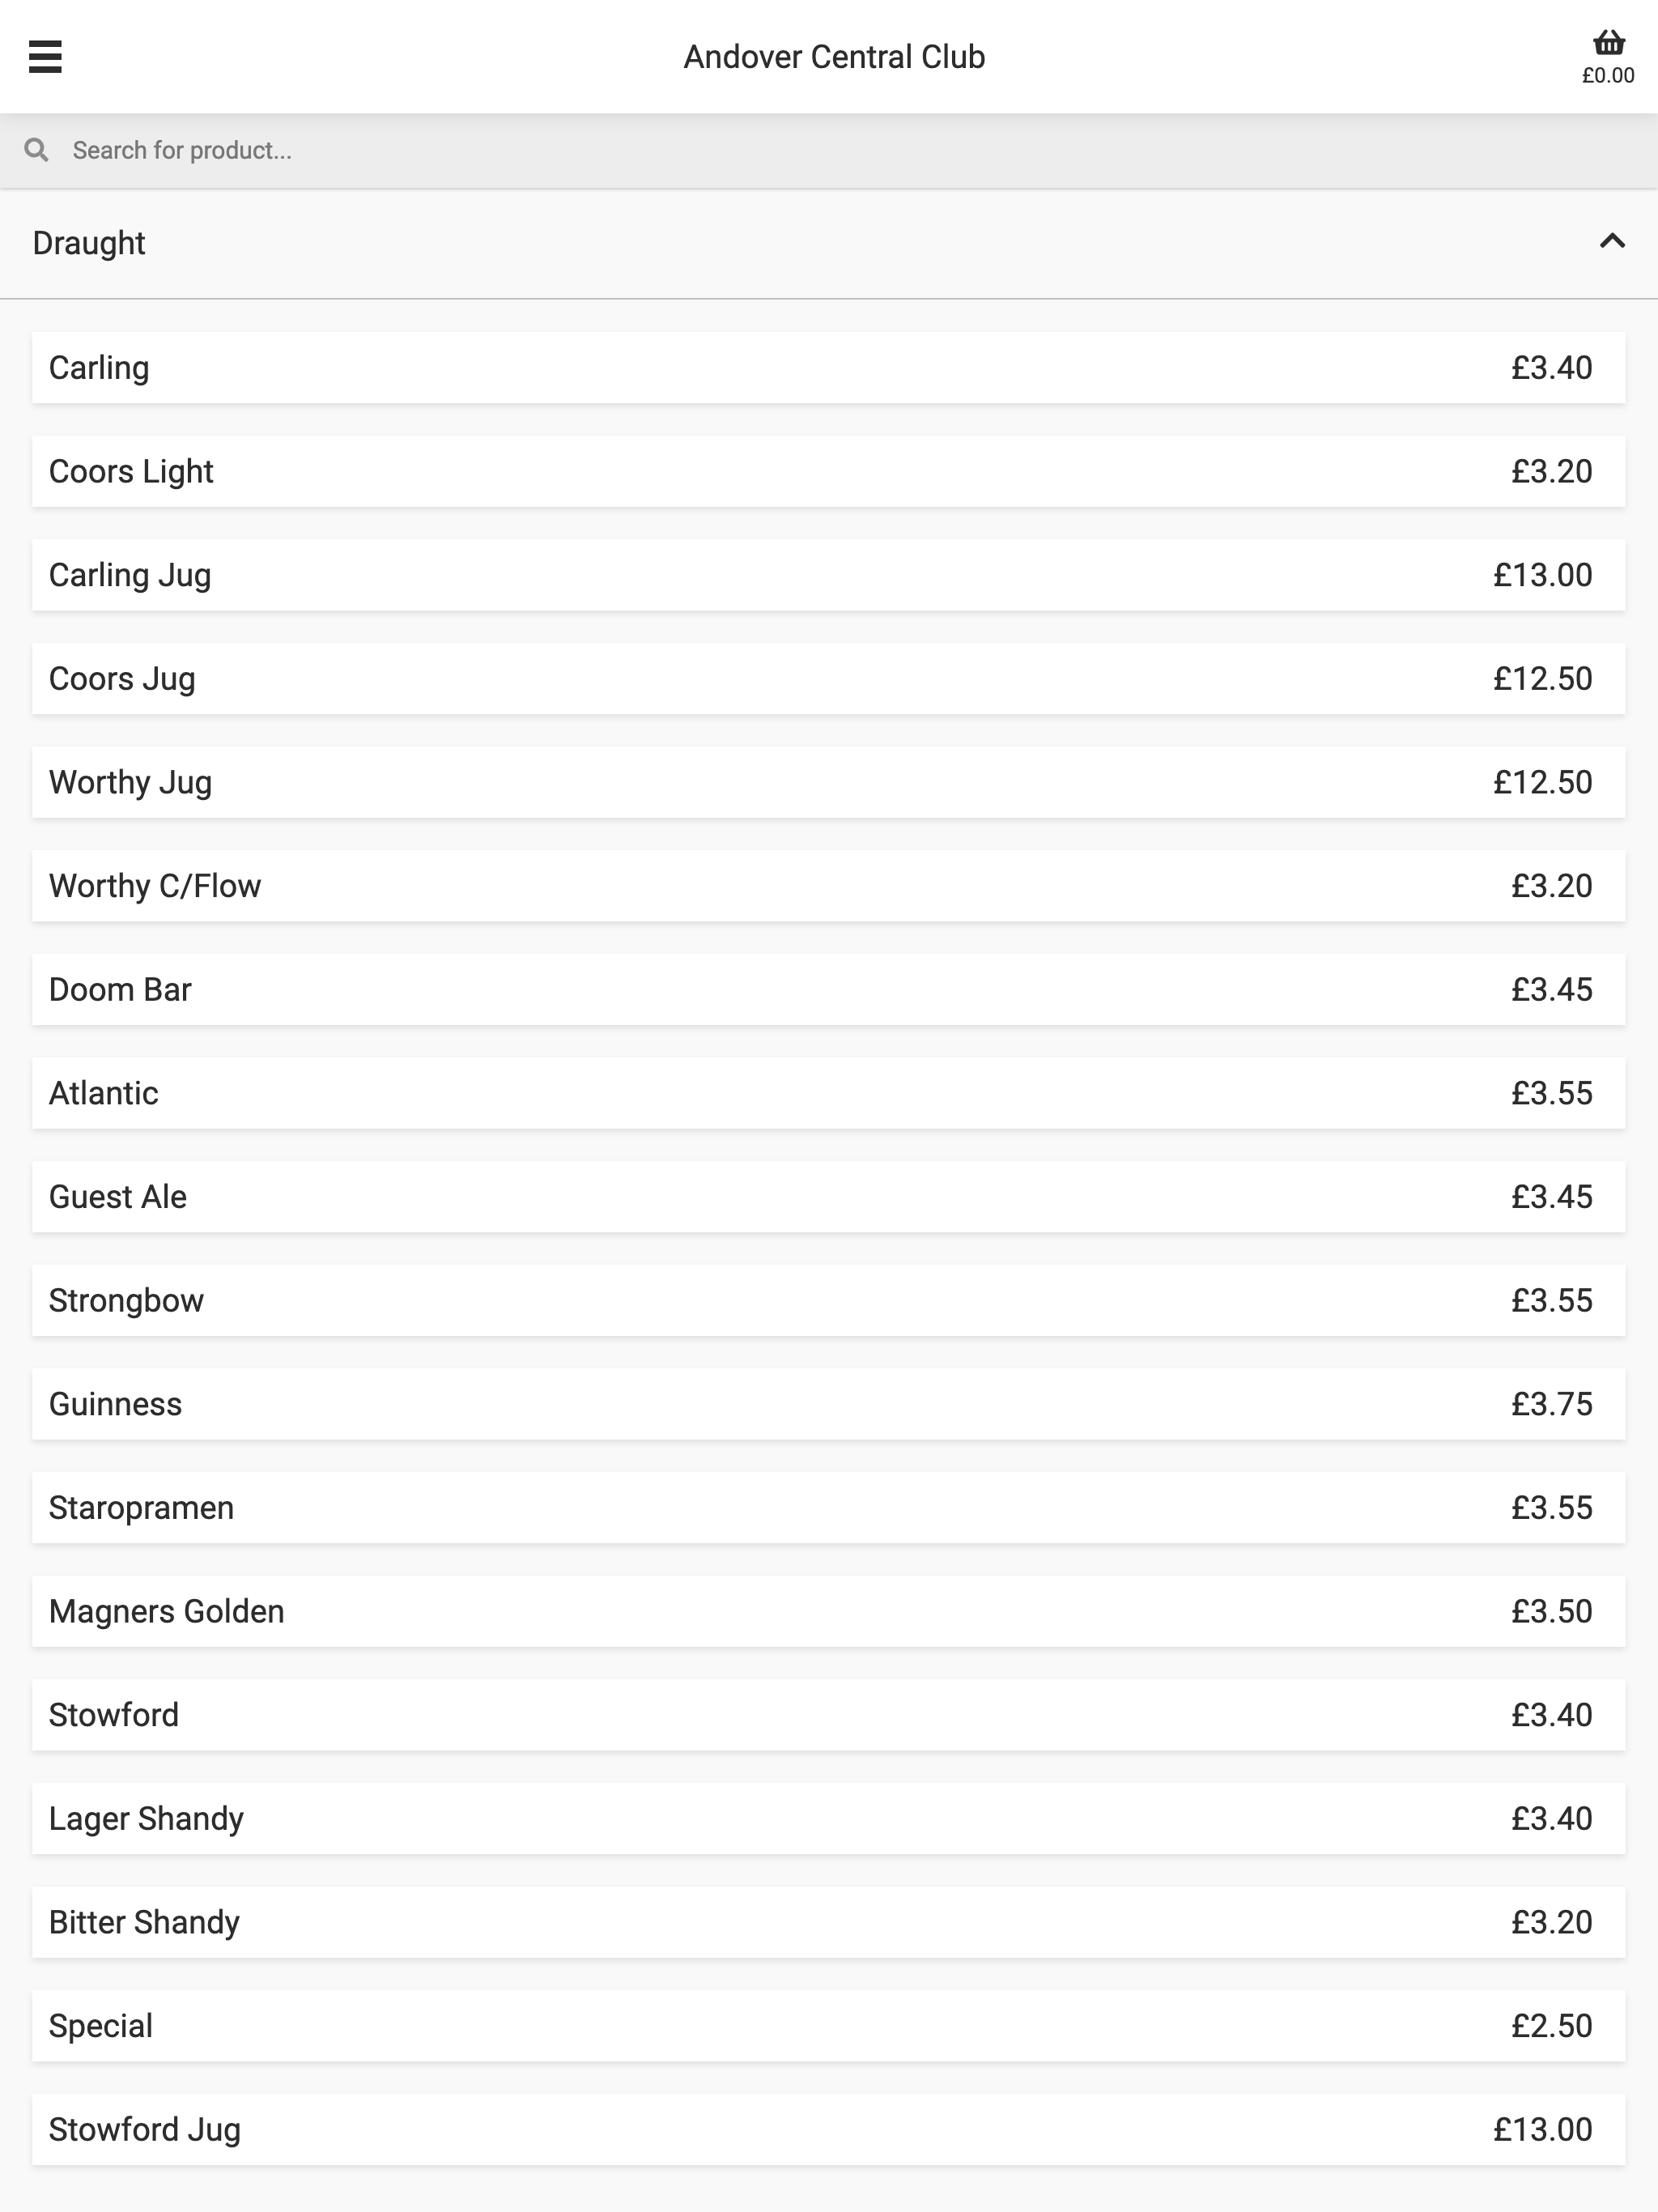Image resolution: width=1658 pixels, height=2212 pixels.
Task: Select Staropramen
Action: 829,1508
